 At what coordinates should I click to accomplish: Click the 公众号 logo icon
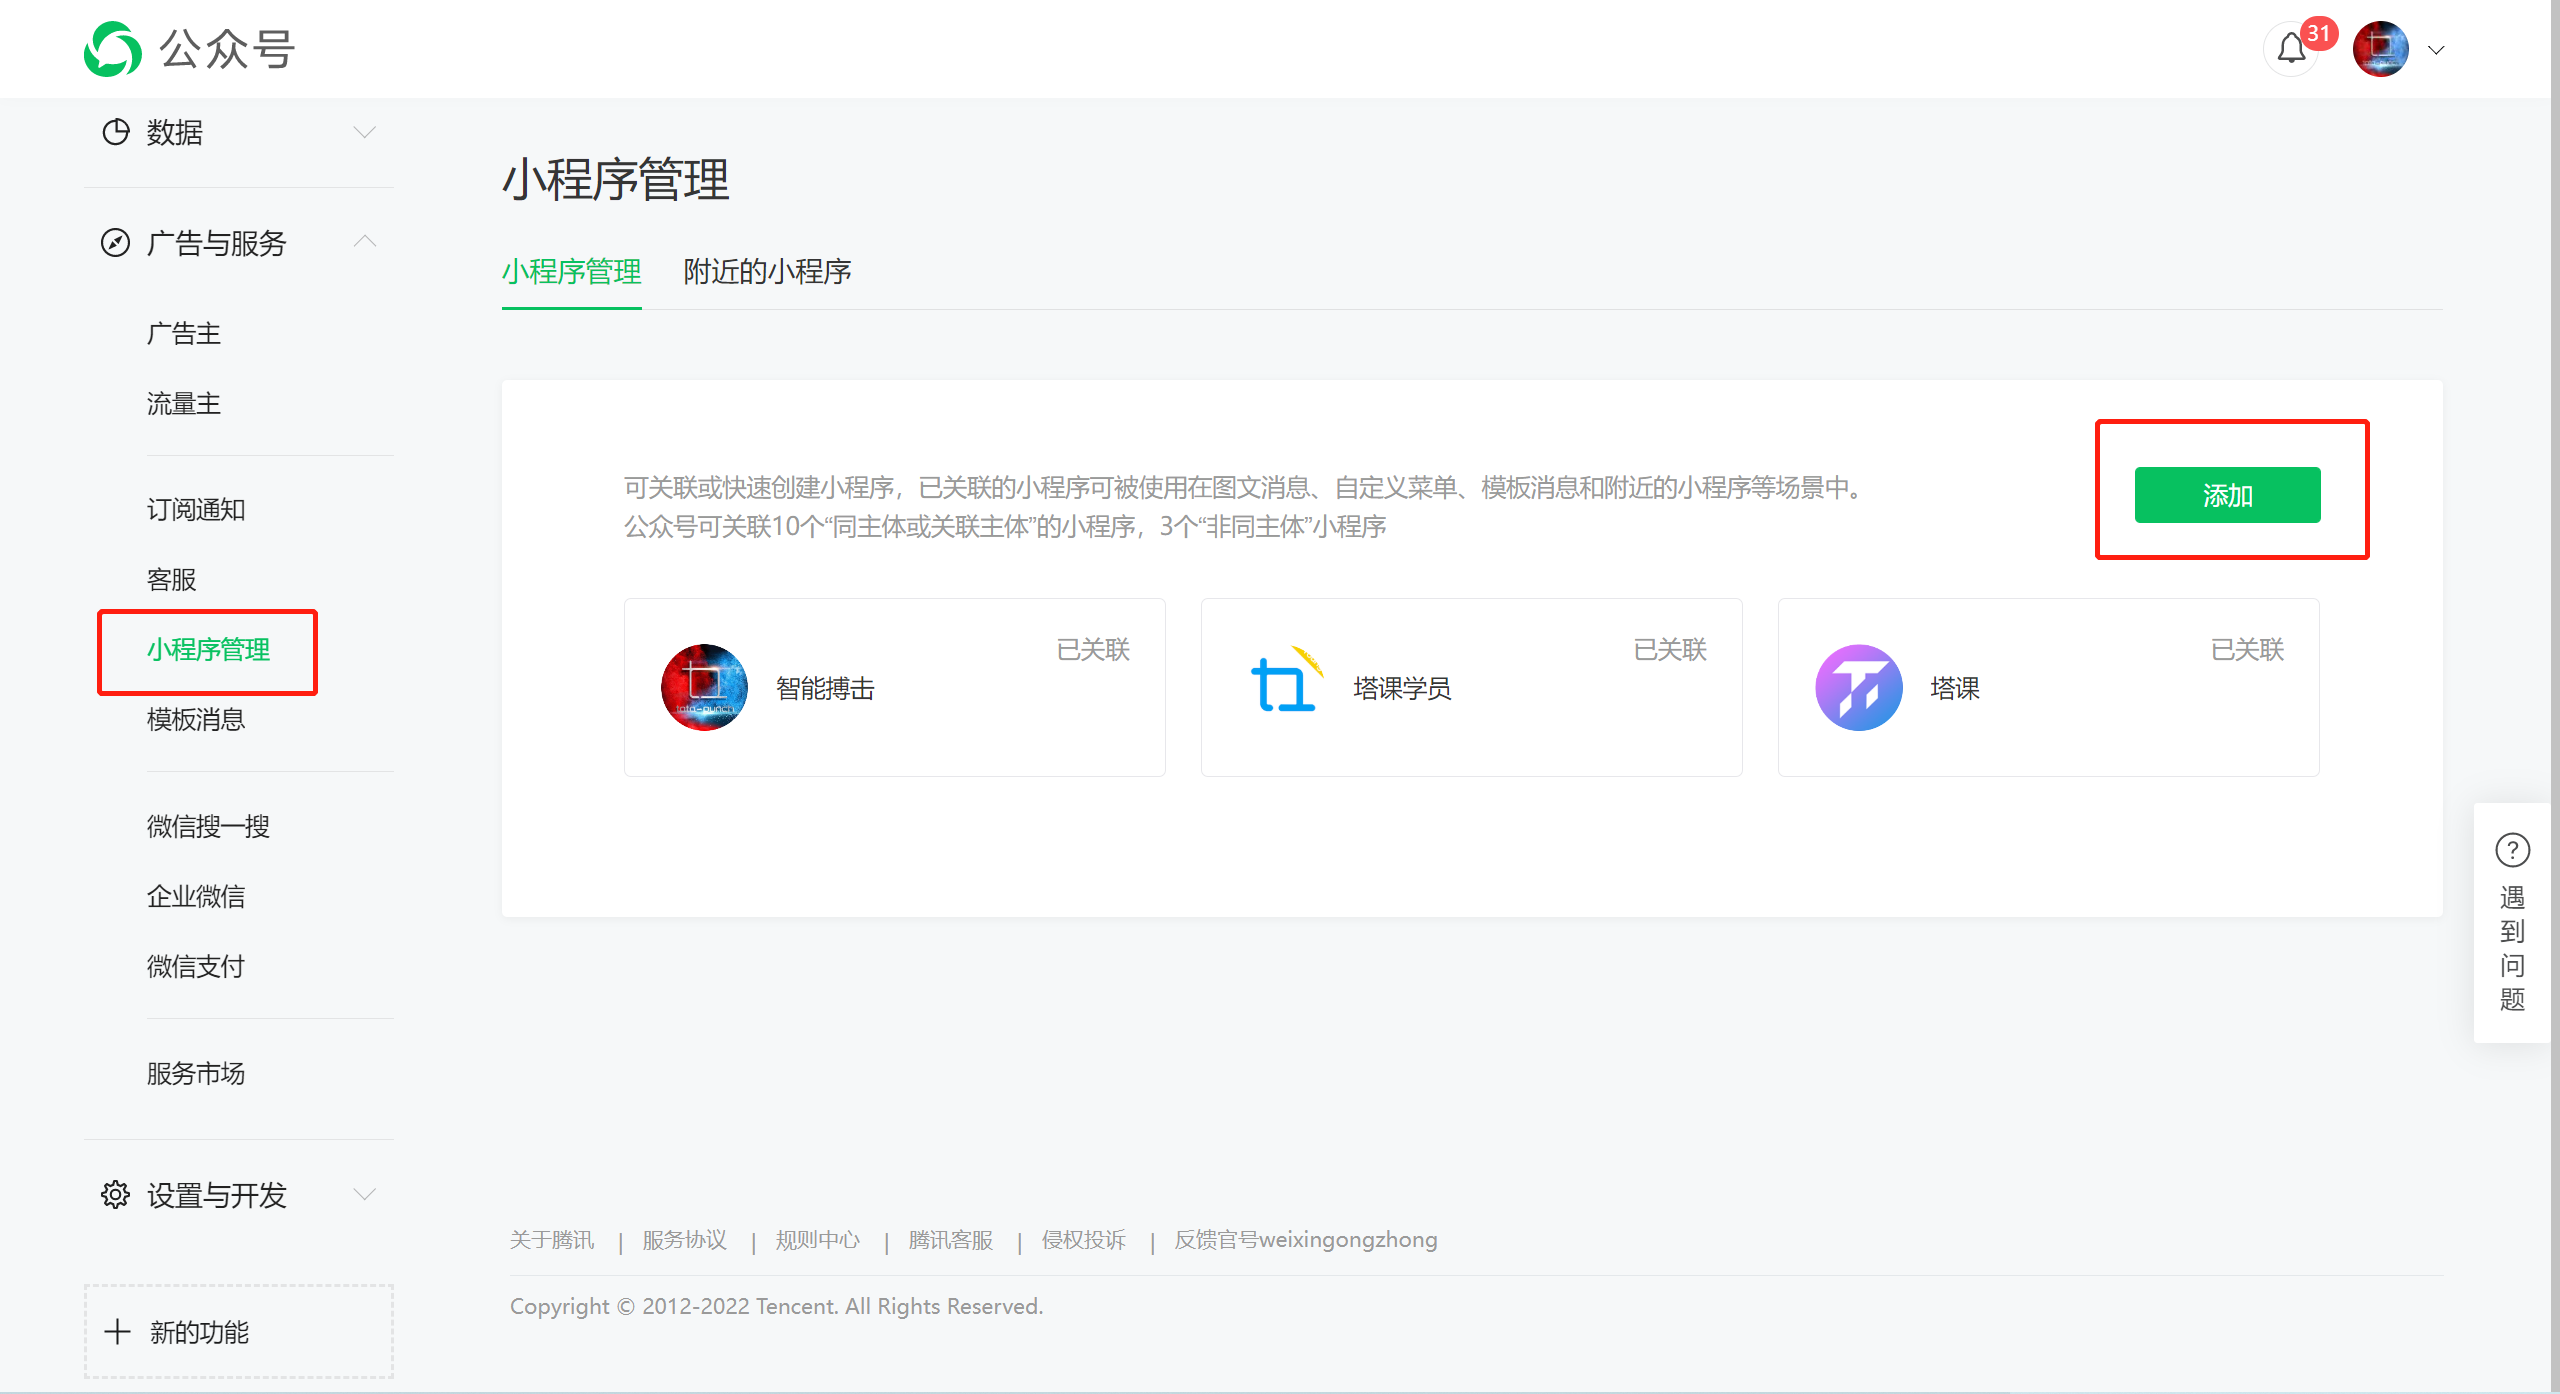112,49
